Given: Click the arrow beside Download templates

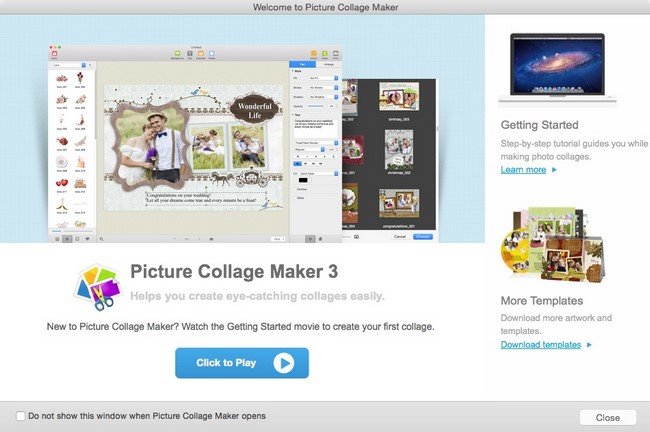Looking at the screenshot, I should (x=589, y=345).
